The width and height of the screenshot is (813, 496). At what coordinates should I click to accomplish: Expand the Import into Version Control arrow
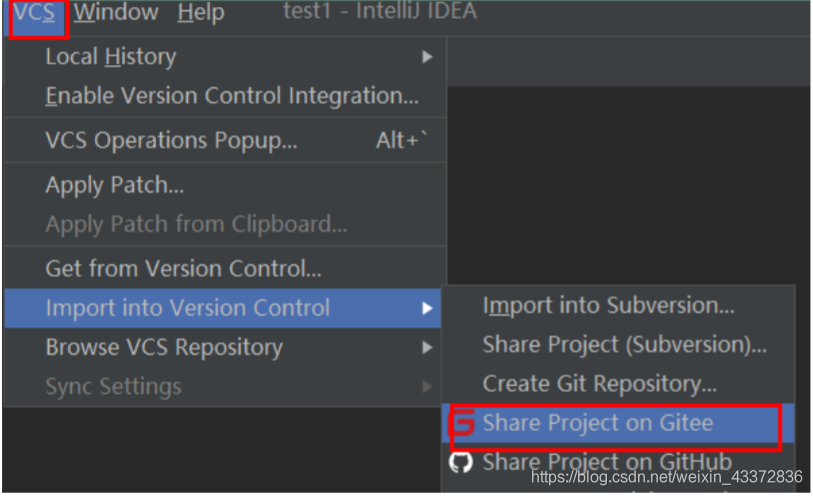point(427,308)
